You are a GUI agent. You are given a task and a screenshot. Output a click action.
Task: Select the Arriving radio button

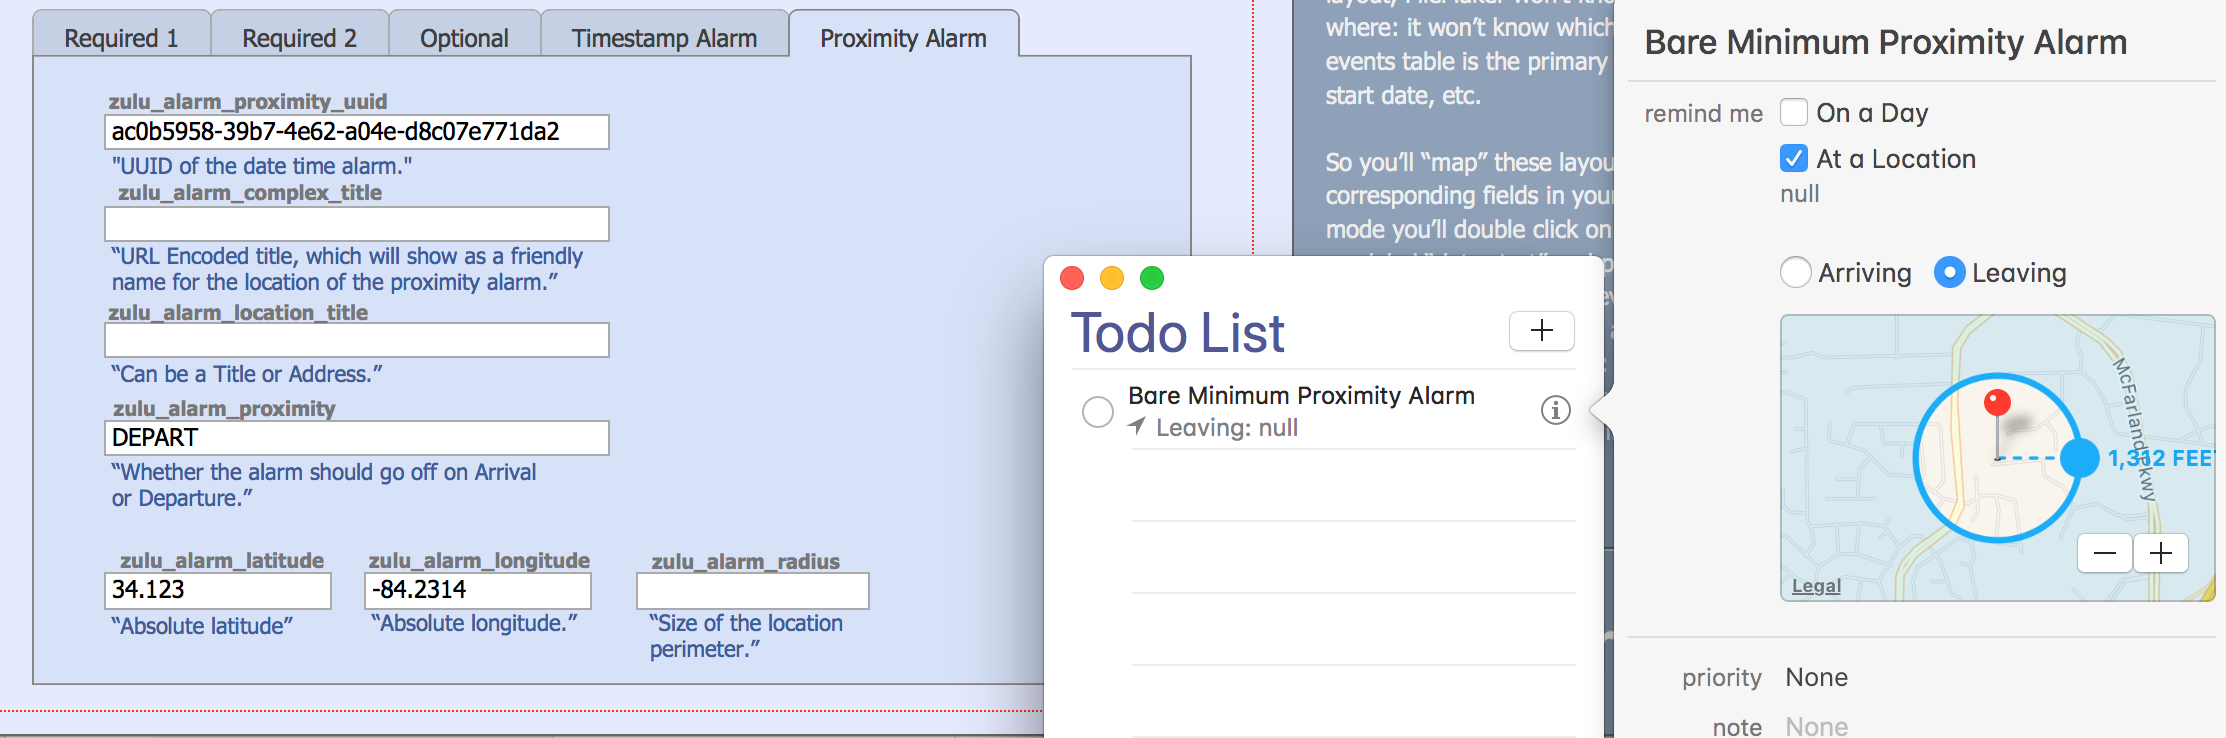click(x=1796, y=272)
